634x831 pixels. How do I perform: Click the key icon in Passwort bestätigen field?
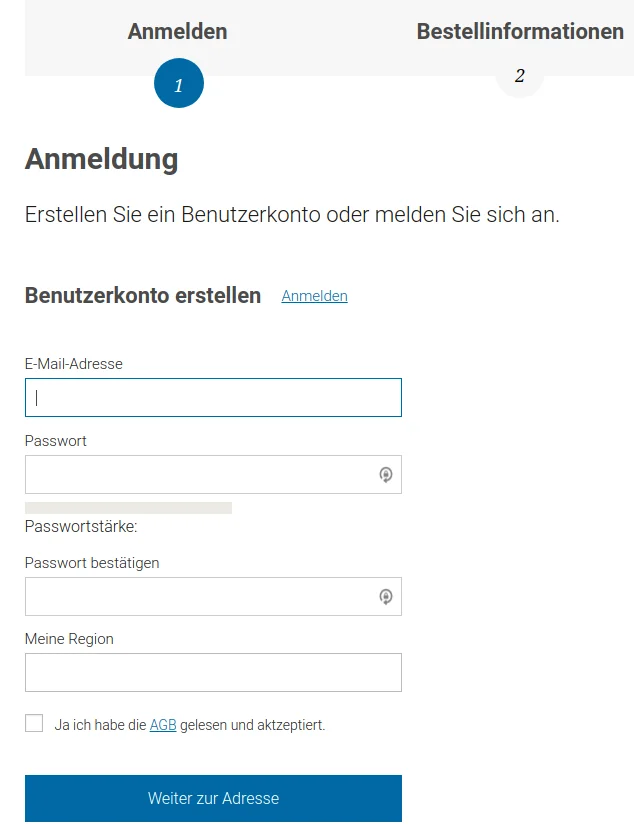386,597
